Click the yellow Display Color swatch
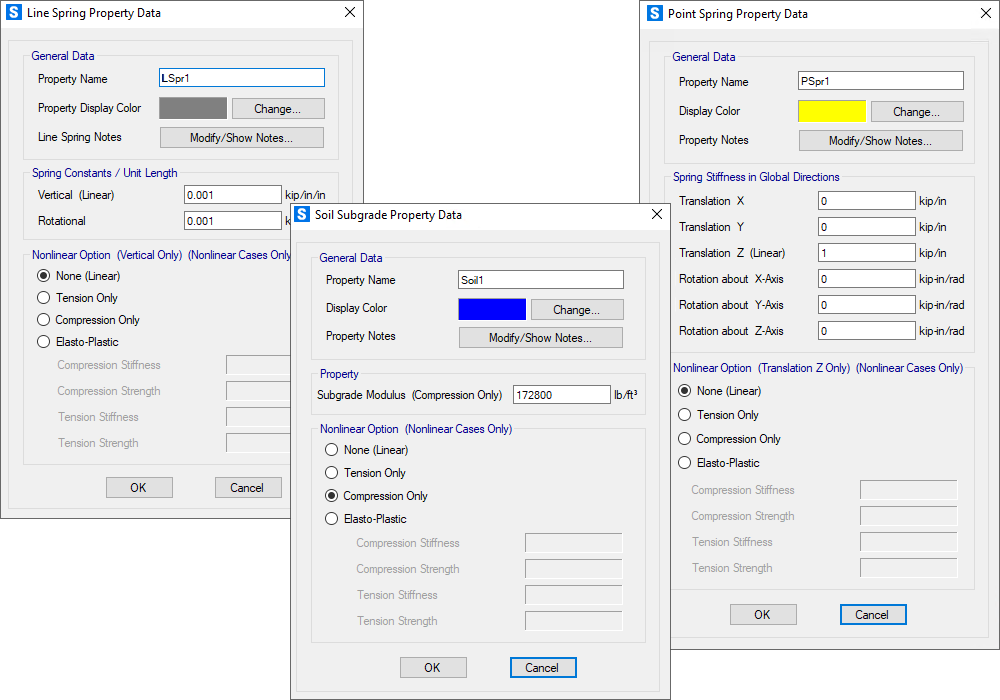This screenshot has height=700, width=1000. (x=831, y=112)
